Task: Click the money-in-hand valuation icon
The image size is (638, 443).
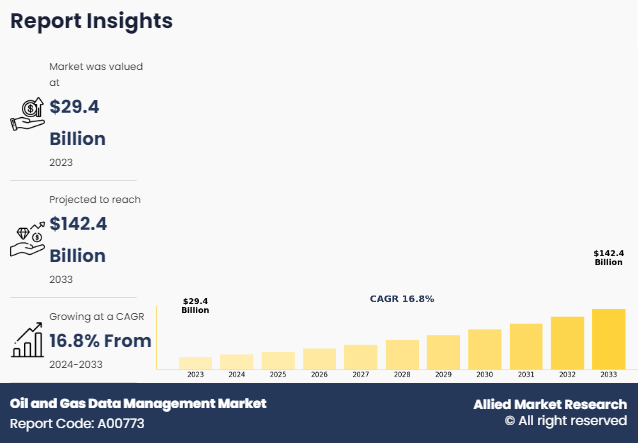Action: (27, 114)
